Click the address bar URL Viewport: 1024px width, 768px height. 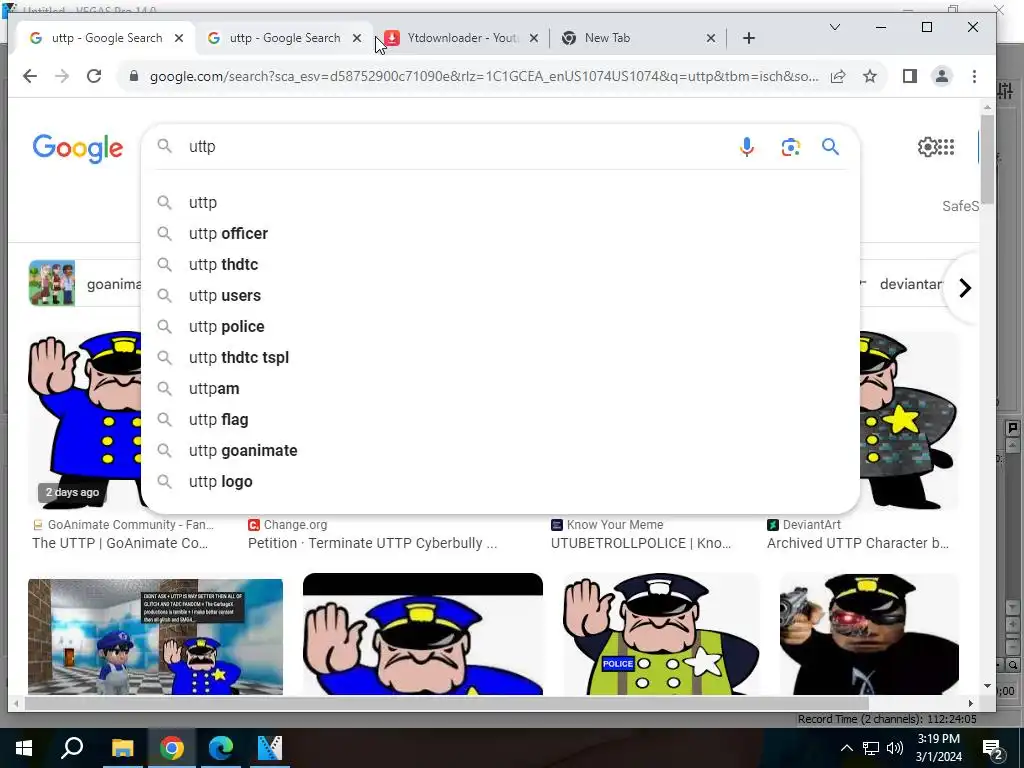click(x=483, y=76)
